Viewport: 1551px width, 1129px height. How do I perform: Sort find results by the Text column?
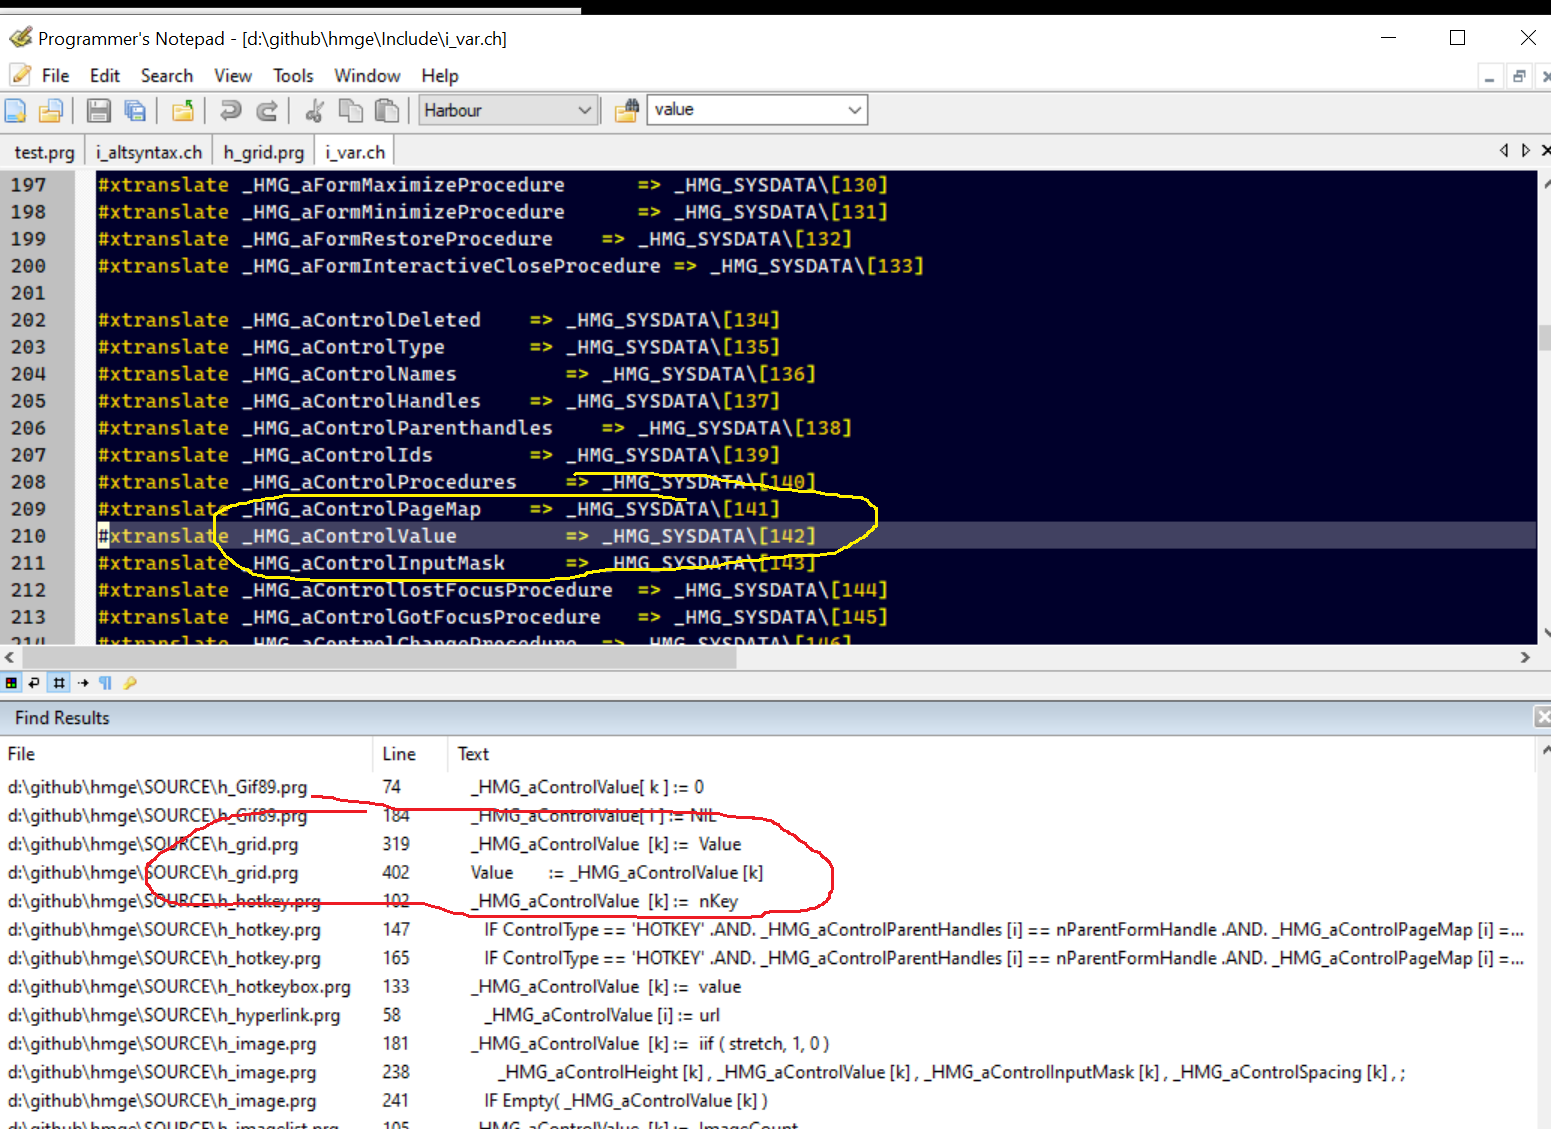(x=991, y=754)
